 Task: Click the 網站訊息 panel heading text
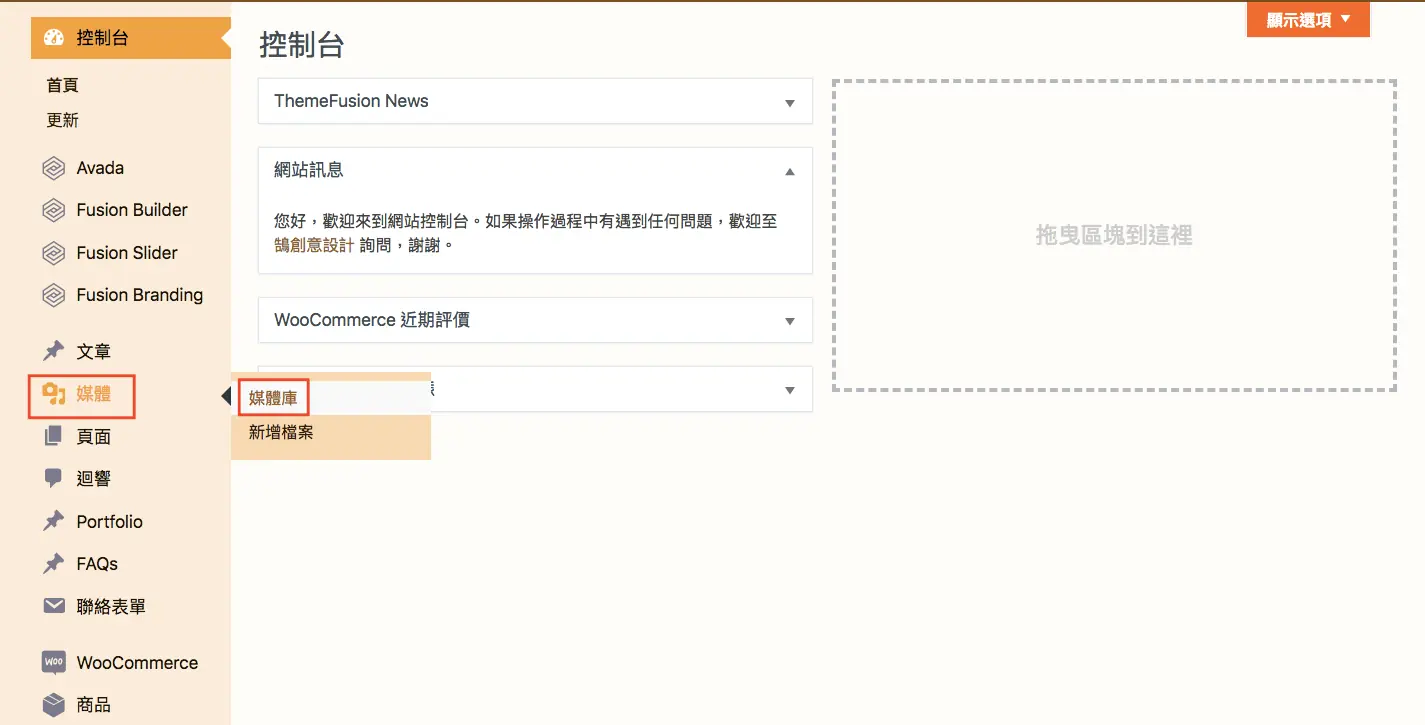point(309,170)
